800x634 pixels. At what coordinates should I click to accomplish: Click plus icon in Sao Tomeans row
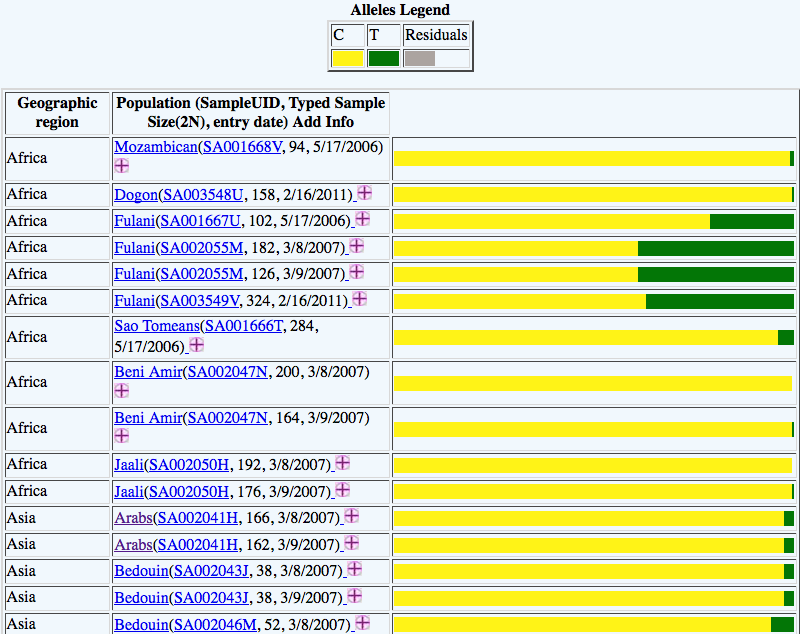coord(196,345)
